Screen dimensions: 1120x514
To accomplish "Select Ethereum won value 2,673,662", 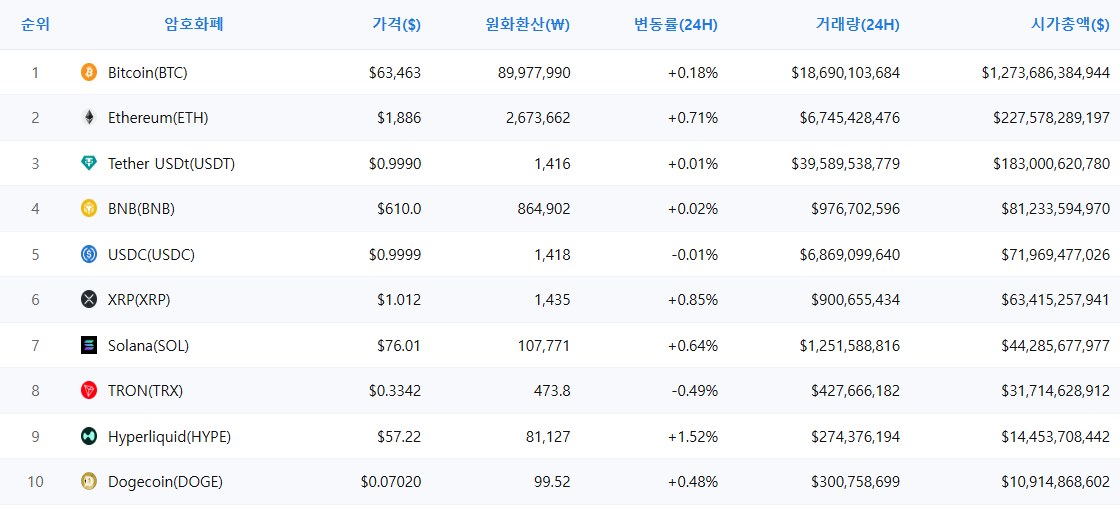I will point(538,118).
